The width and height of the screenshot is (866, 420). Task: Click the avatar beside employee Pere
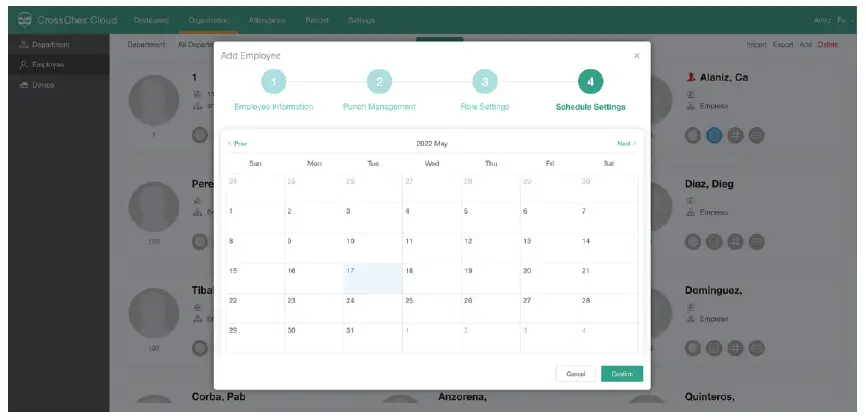click(154, 207)
